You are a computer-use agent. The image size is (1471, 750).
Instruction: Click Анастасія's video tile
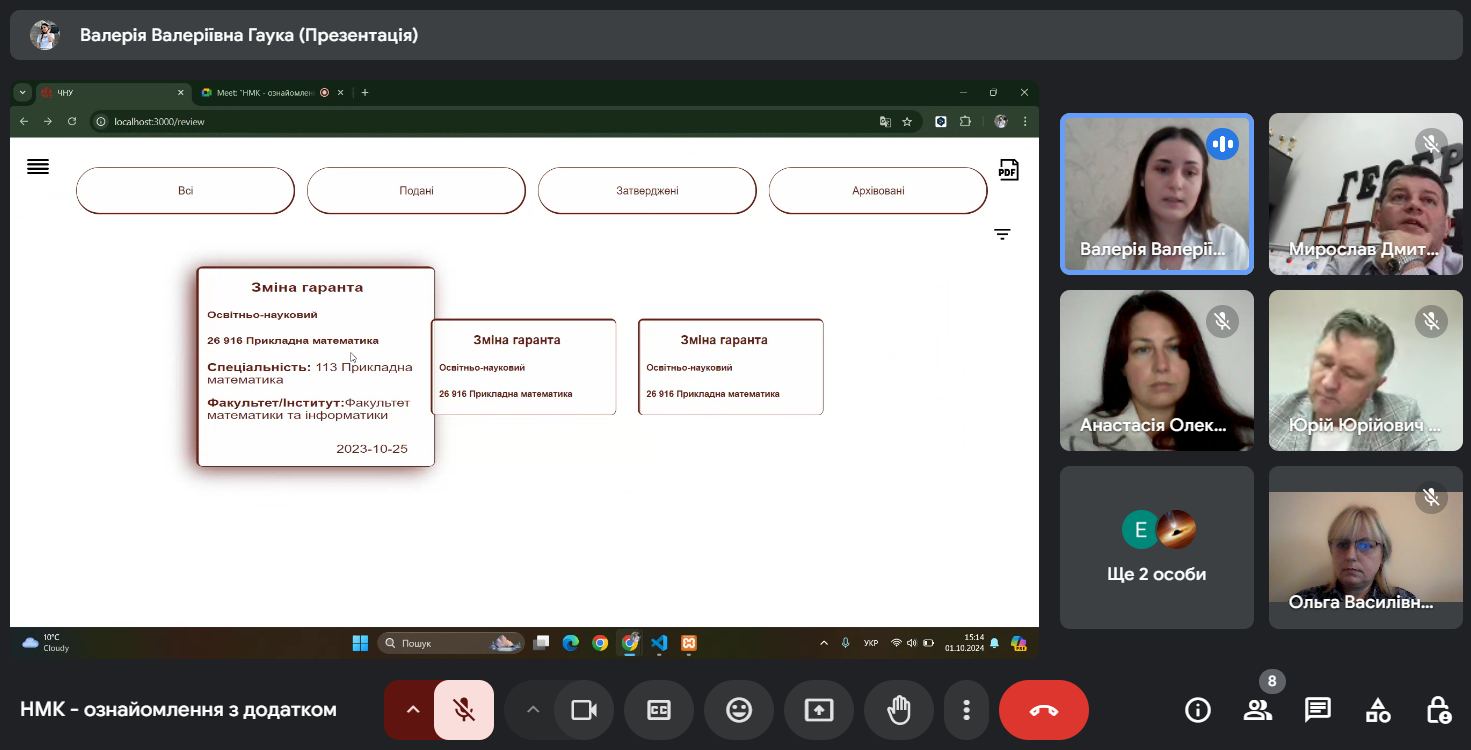point(1157,370)
